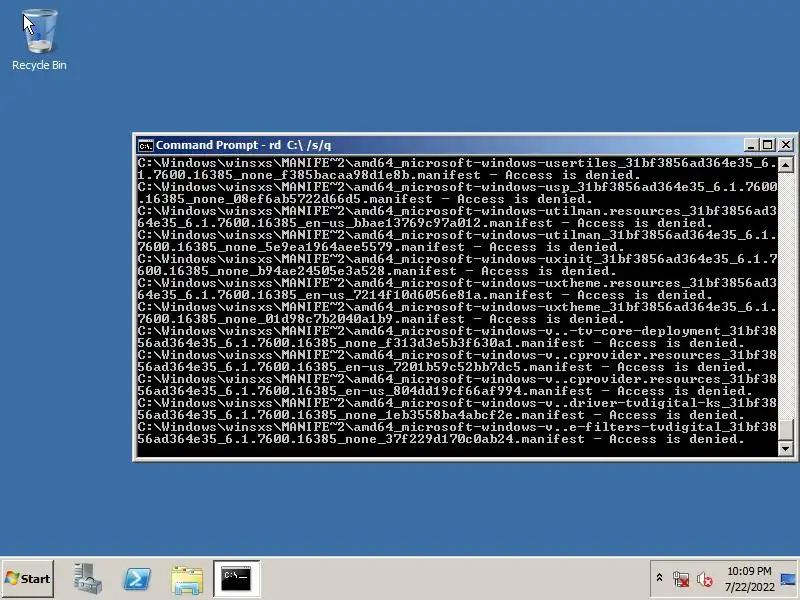Screen dimensions: 800x600
Task: Open the Command Prompt system menu icon
Action: (x=145, y=145)
